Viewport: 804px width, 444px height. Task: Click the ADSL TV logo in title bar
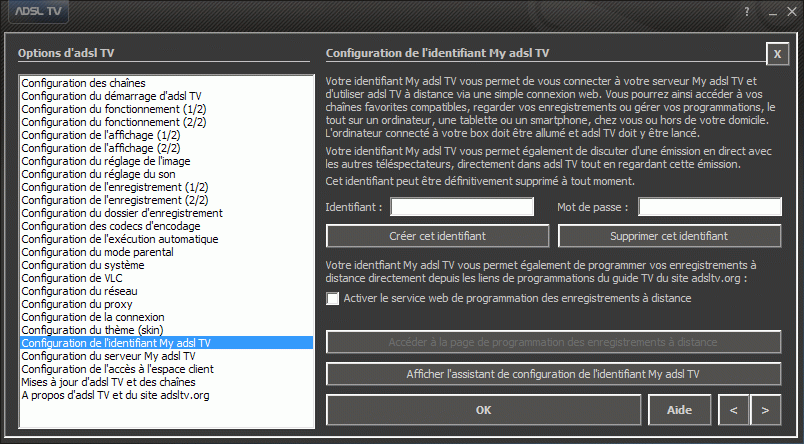coord(37,11)
